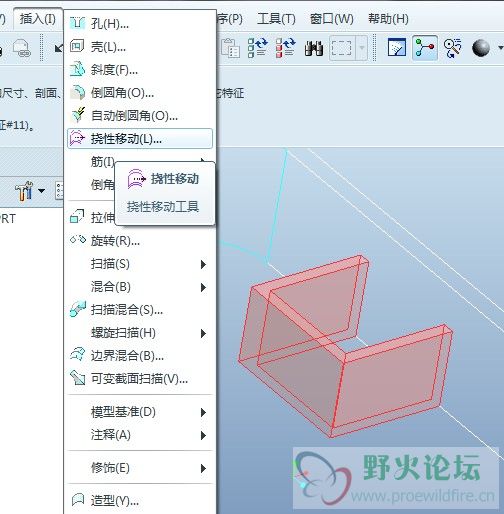Select 扫描混合(S)... entry
The width and height of the screenshot is (504, 514).
coord(140,310)
